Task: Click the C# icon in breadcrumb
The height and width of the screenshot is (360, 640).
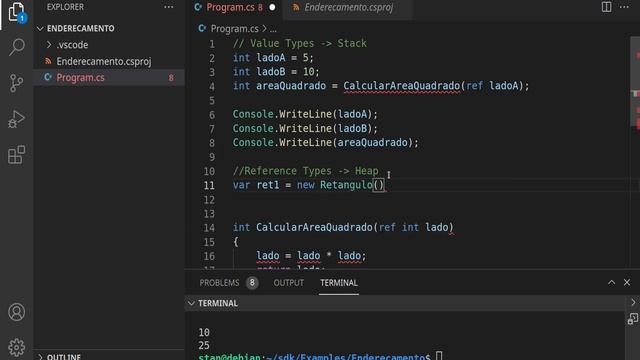Action: click(x=202, y=29)
